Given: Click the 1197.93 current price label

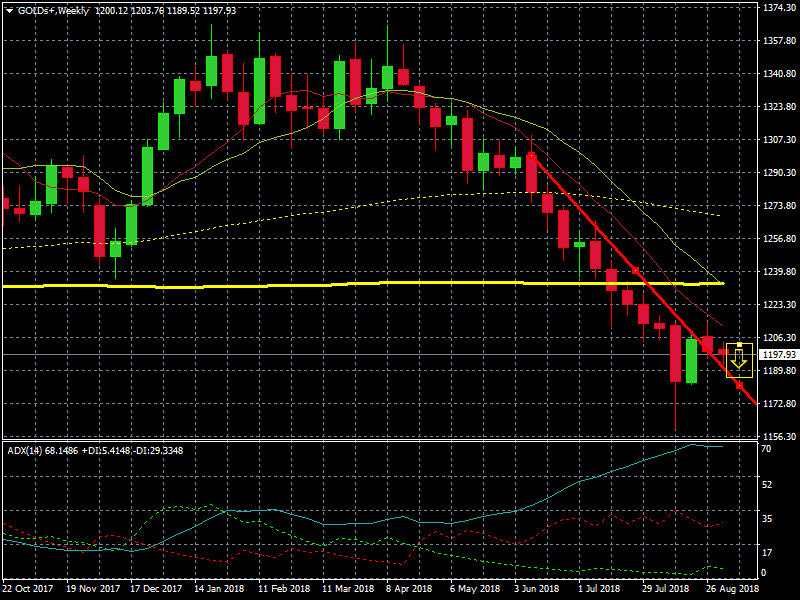Looking at the screenshot, I should (x=778, y=354).
